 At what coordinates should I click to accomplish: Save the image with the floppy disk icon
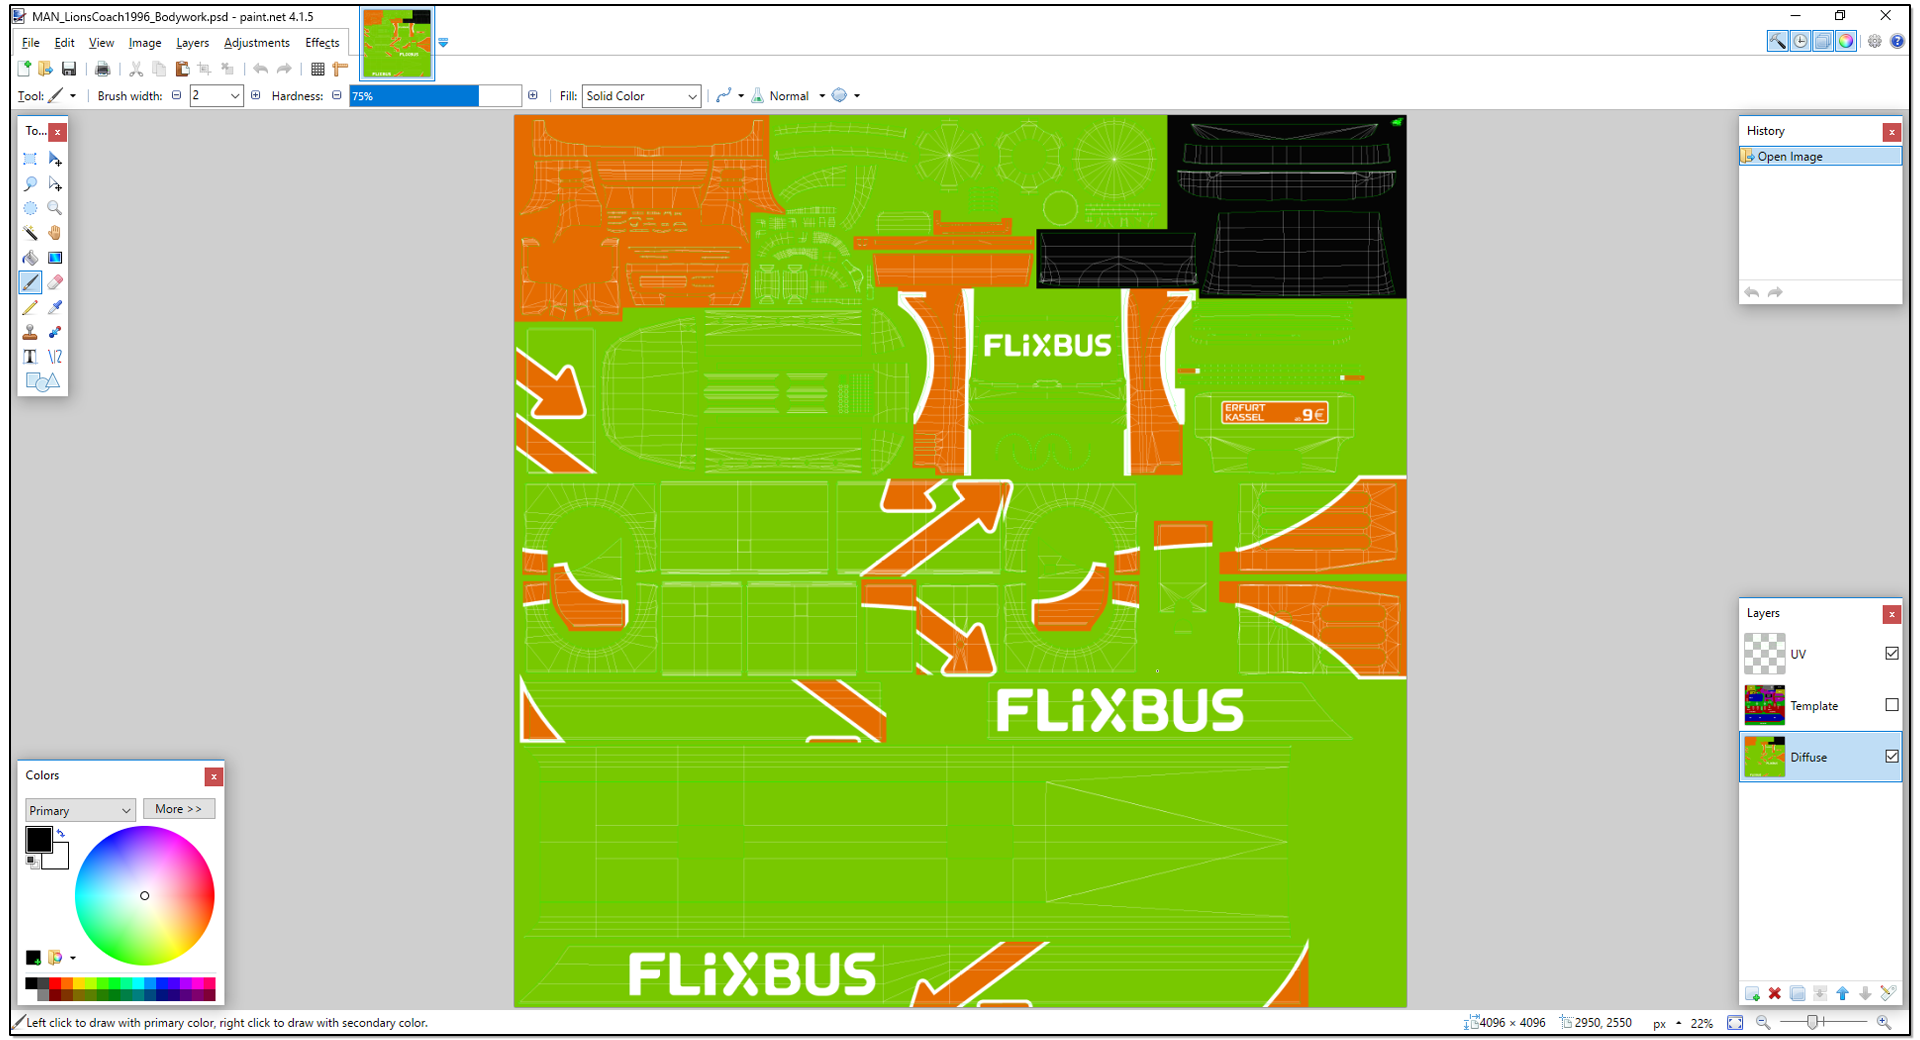pyautogui.click(x=69, y=69)
